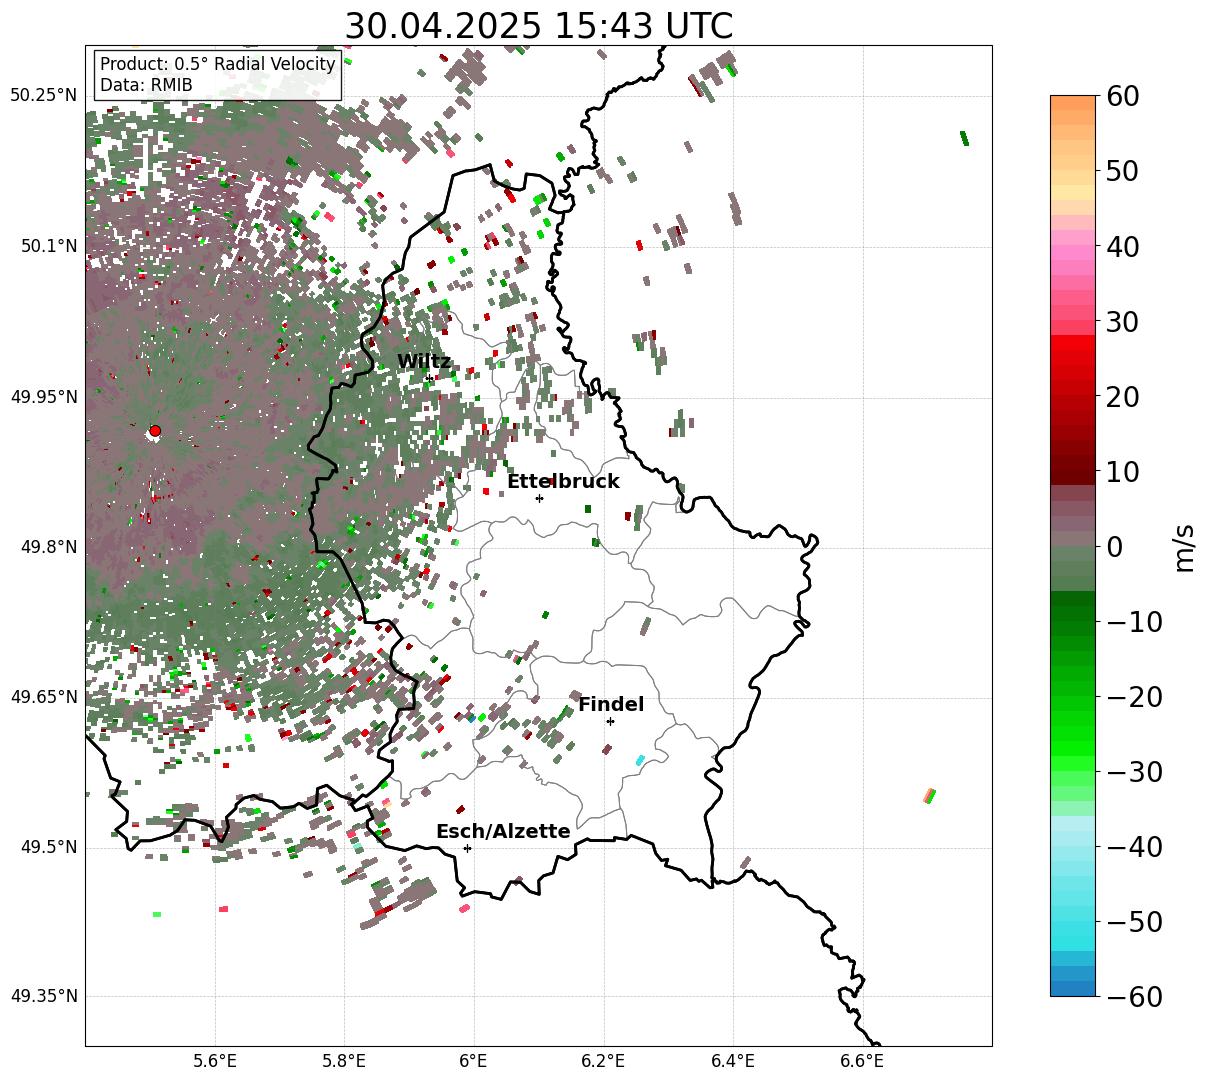This screenshot has width=1207, height=1081.
Task: Click the Product: 0.5° Radial Velocity text
Action: point(218,64)
